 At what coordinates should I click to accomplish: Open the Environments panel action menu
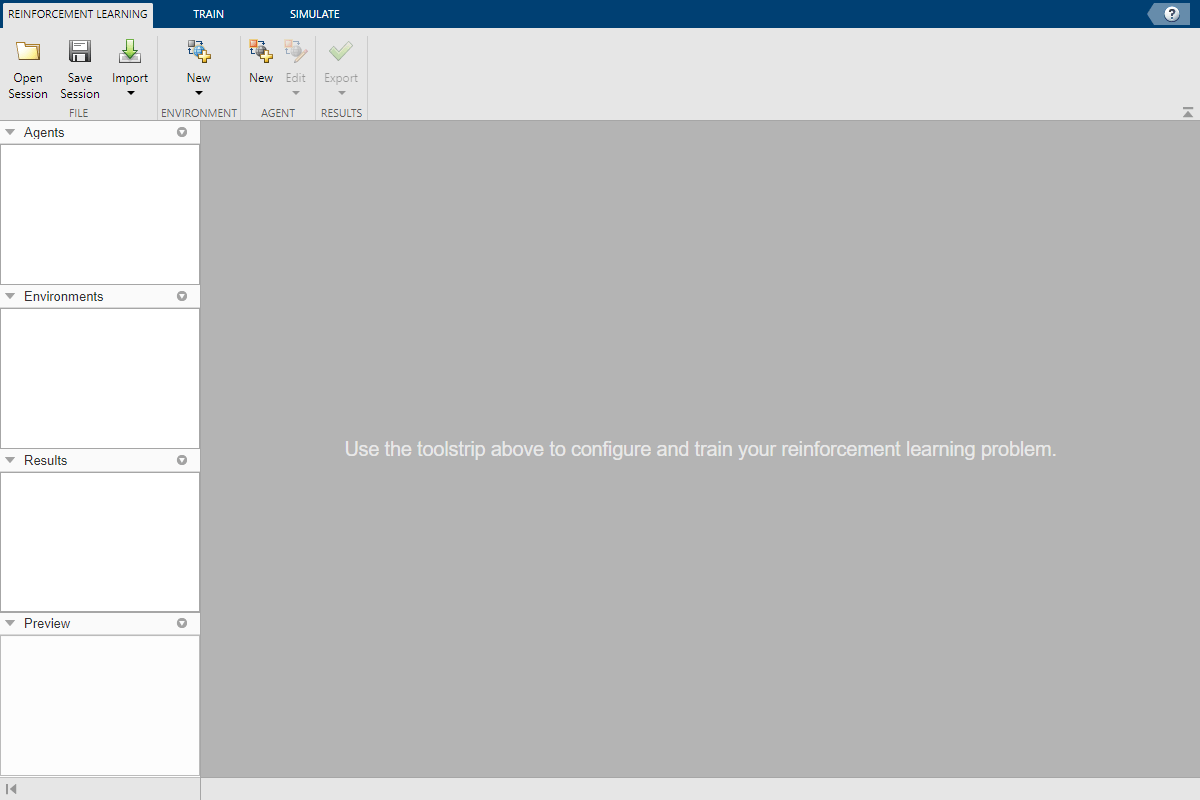(182, 296)
